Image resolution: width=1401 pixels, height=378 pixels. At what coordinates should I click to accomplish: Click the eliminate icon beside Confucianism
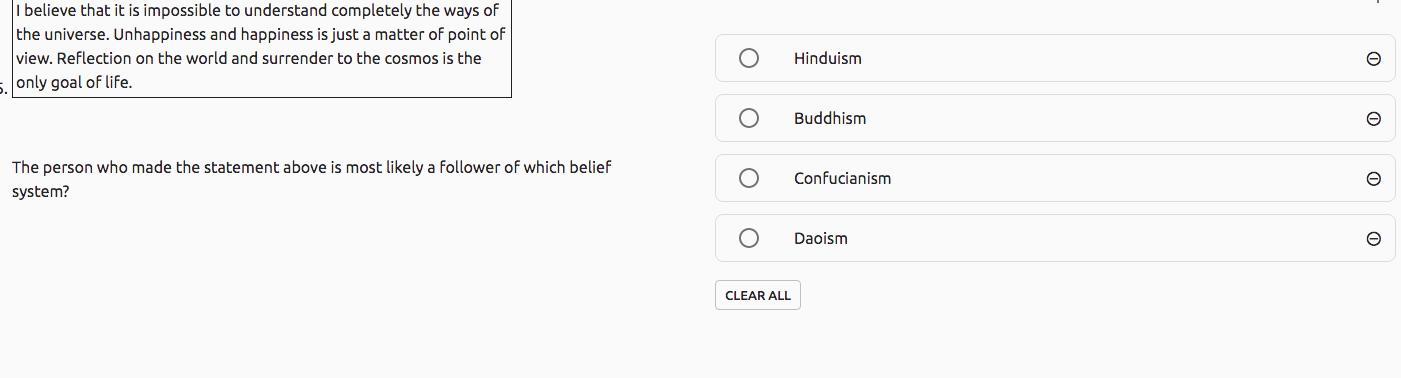tap(1373, 179)
